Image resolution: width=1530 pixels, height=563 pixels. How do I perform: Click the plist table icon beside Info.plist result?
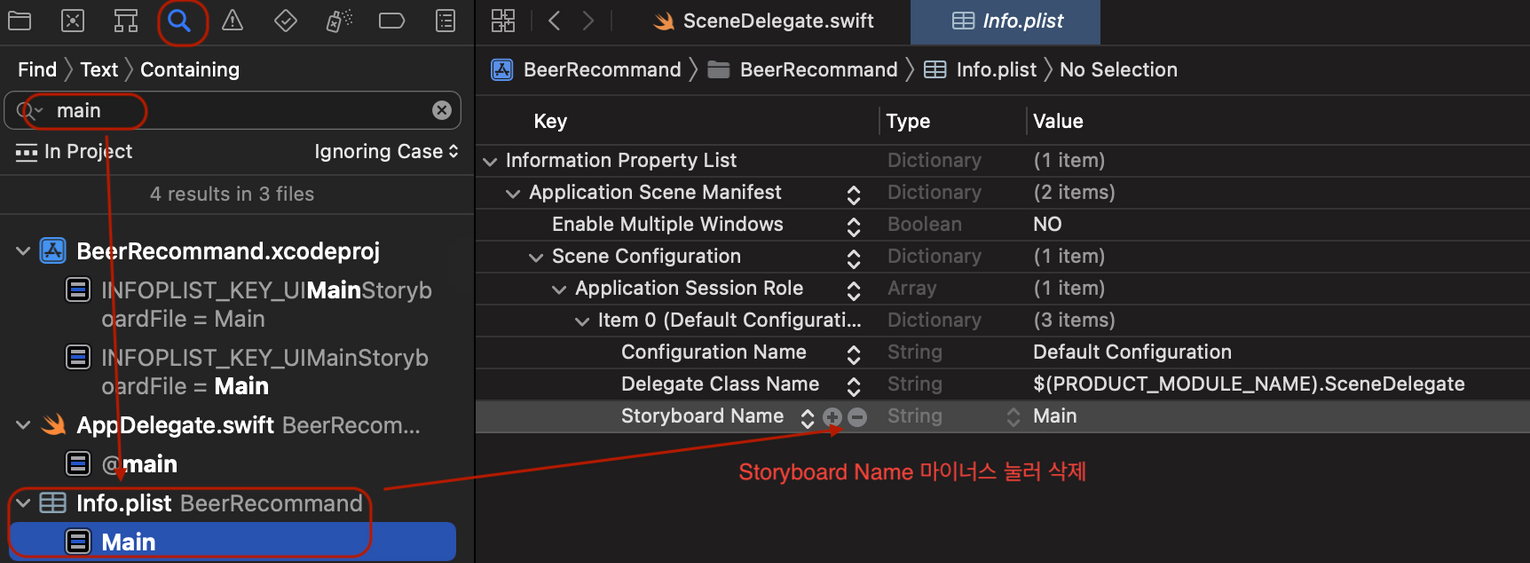point(53,503)
